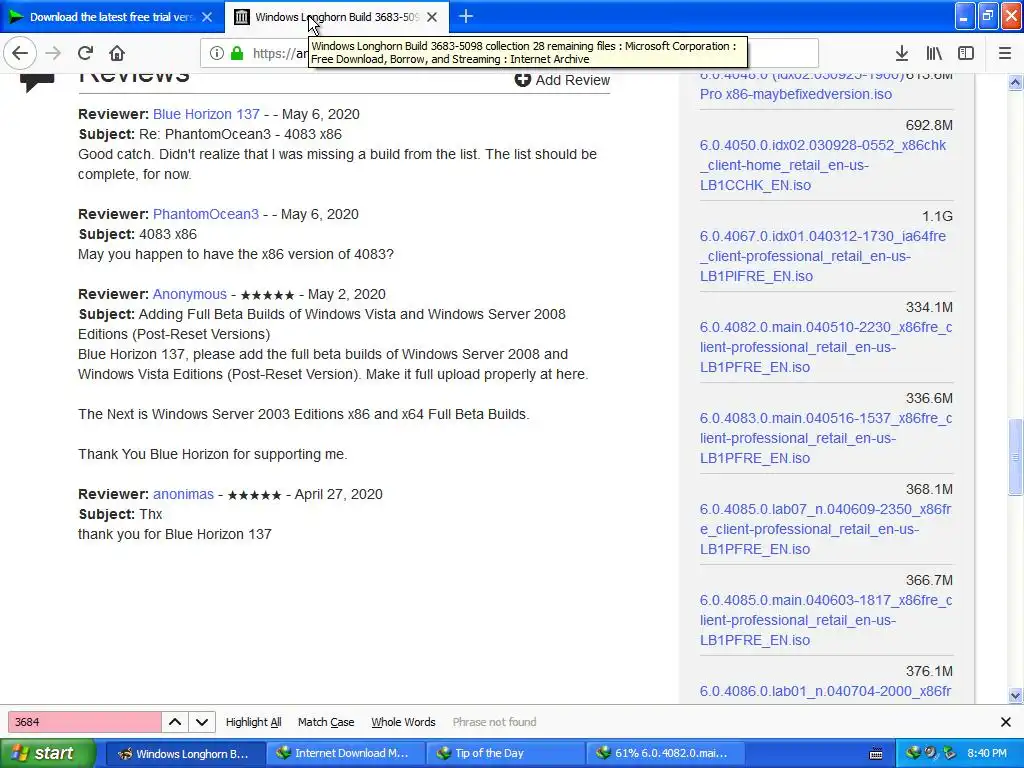This screenshot has width=1024, height=768.
Task: Toggle the browser sidebar view
Action: (966, 54)
